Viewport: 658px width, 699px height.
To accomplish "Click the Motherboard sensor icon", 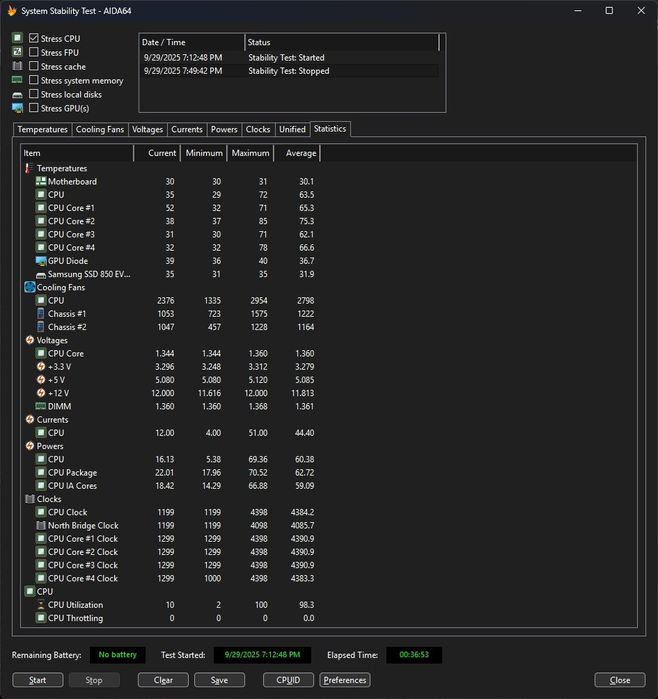I will click(x=41, y=181).
